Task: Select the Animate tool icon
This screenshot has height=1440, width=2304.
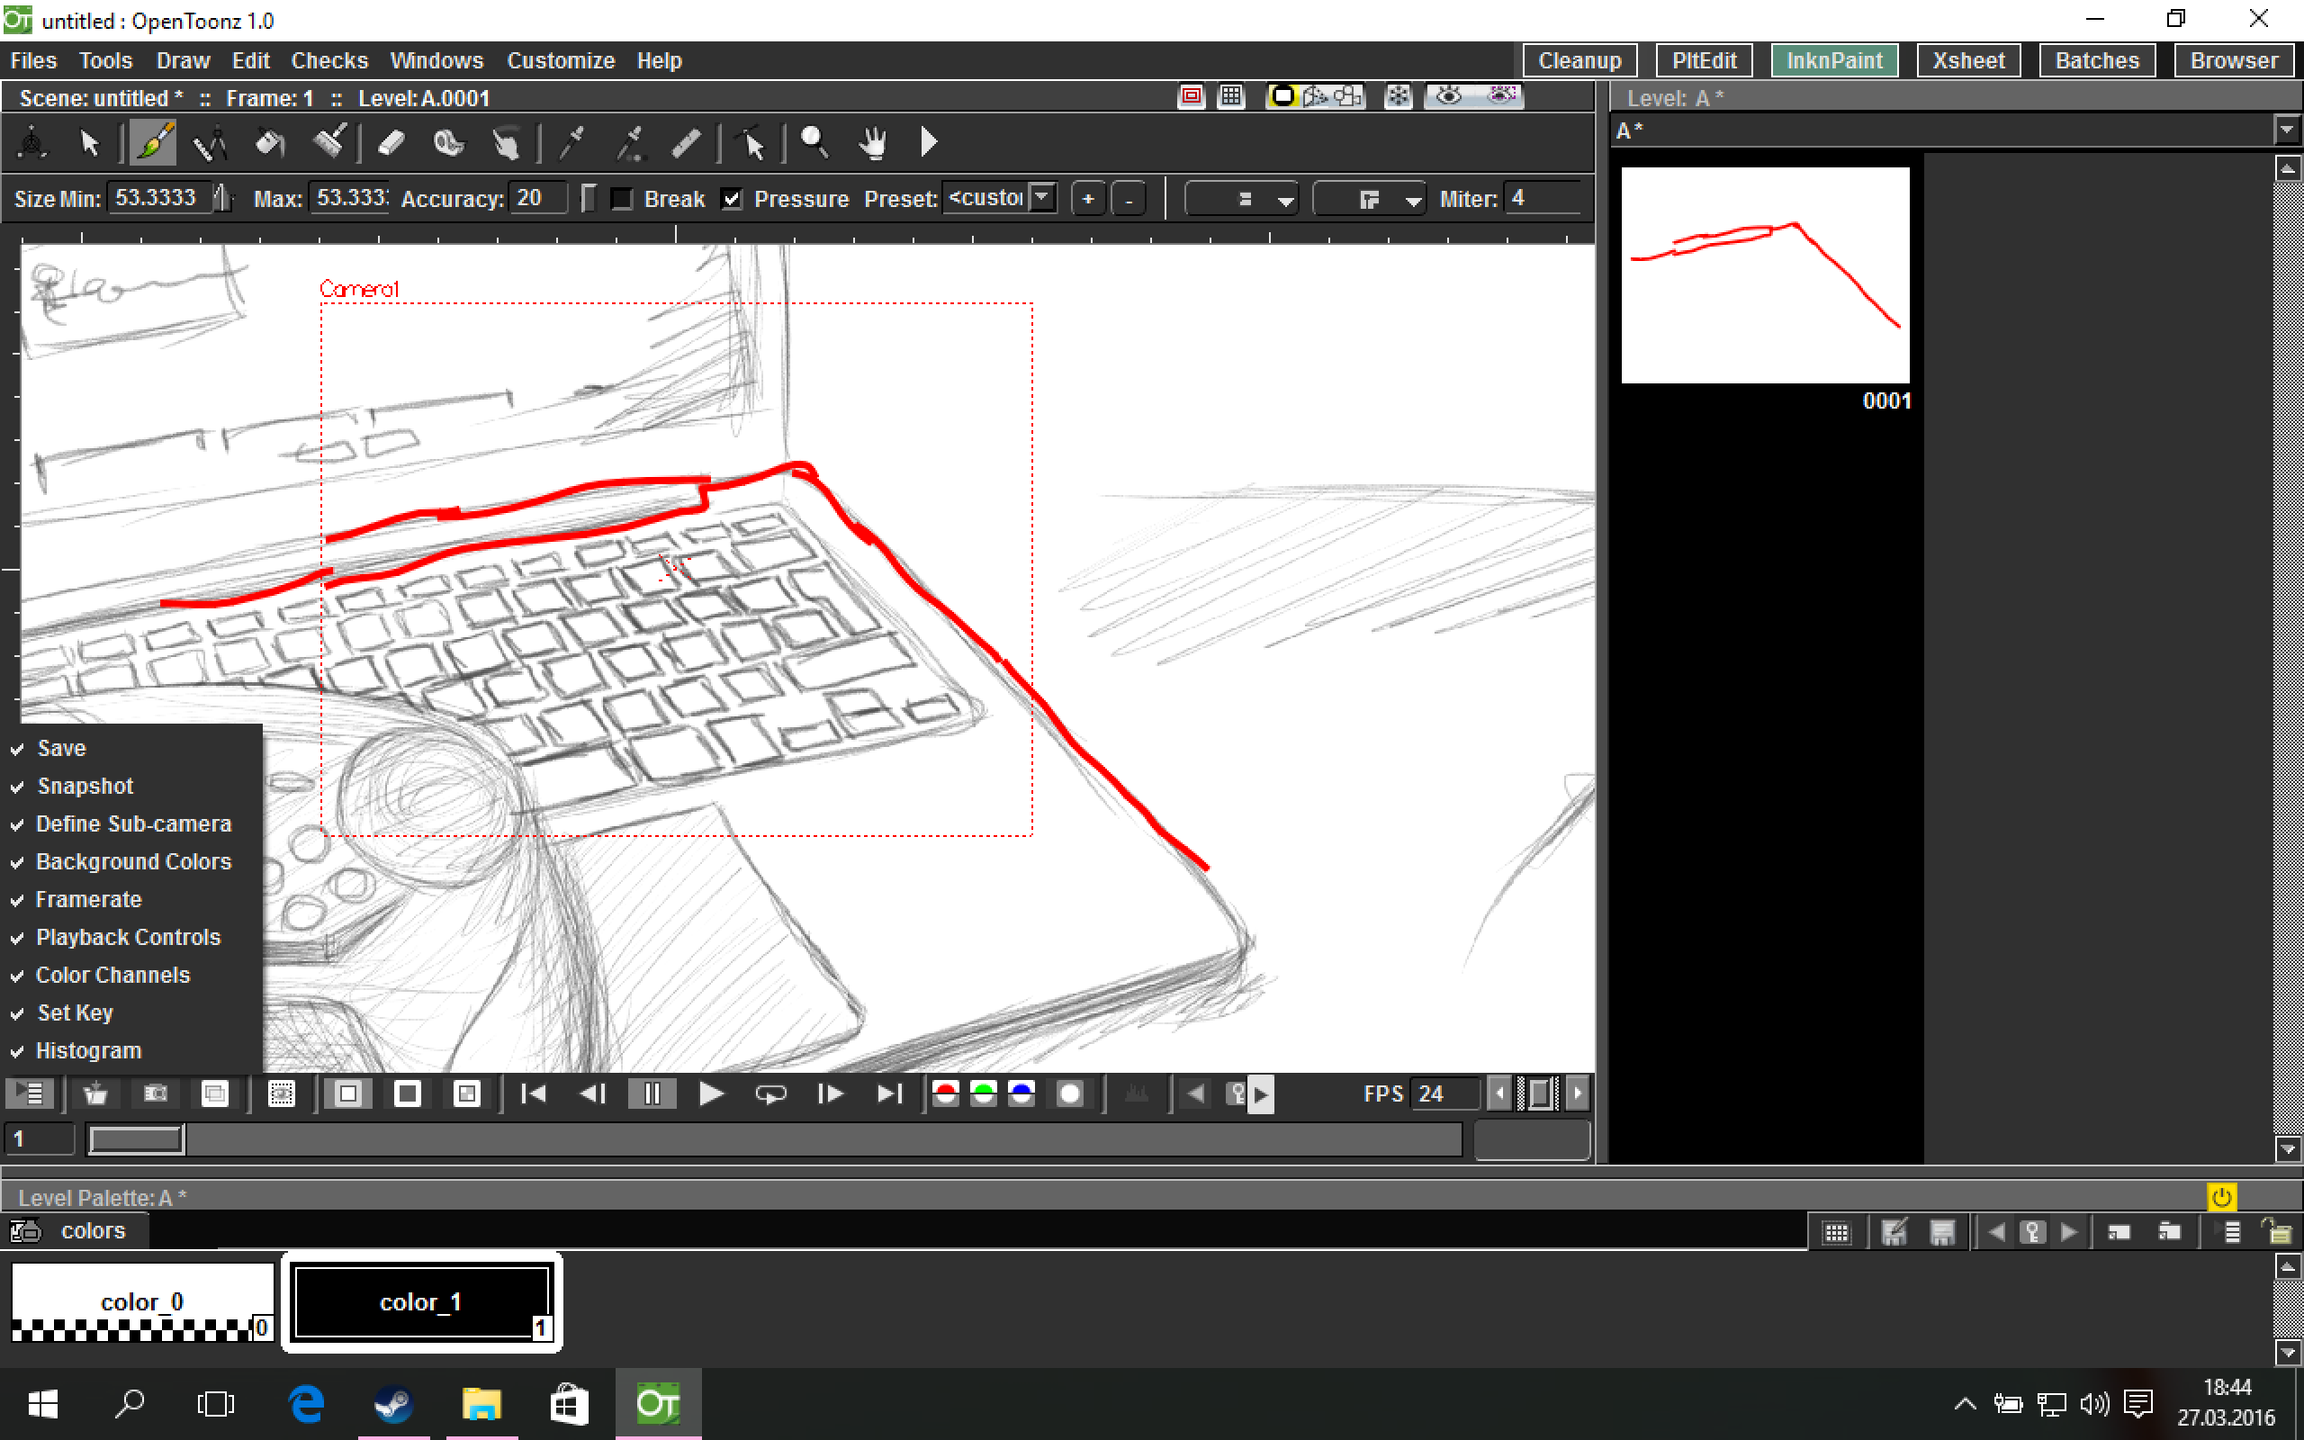Action: [x=32, y=143]
